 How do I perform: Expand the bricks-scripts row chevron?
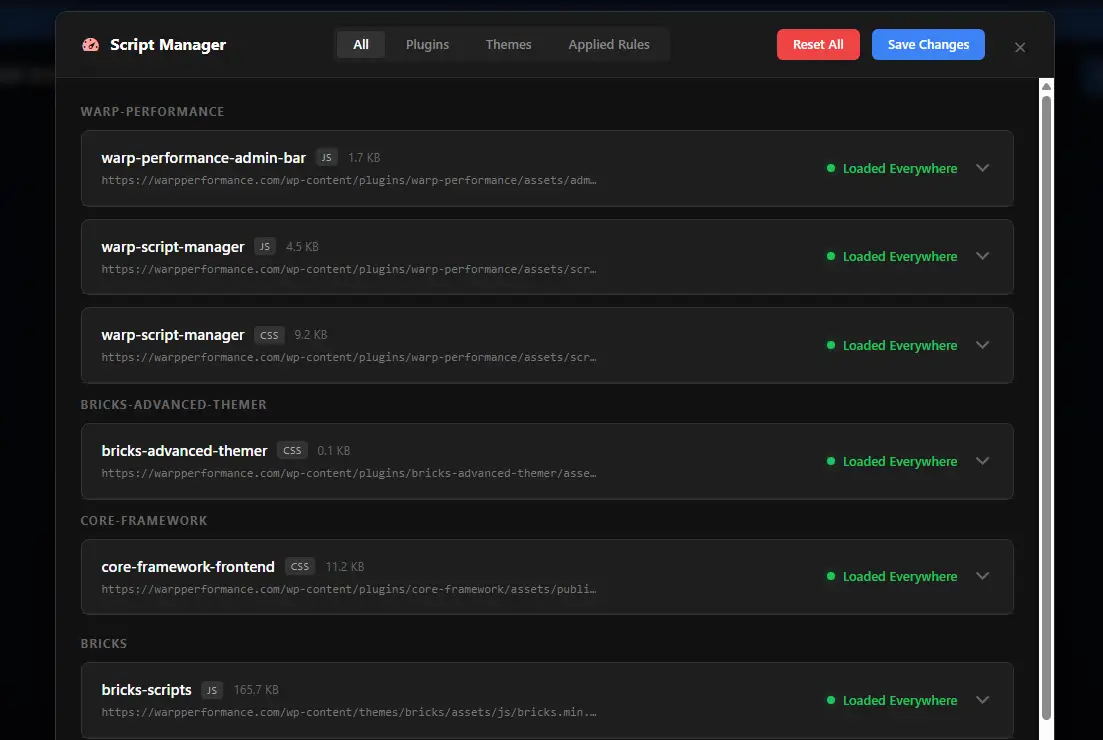982,700
